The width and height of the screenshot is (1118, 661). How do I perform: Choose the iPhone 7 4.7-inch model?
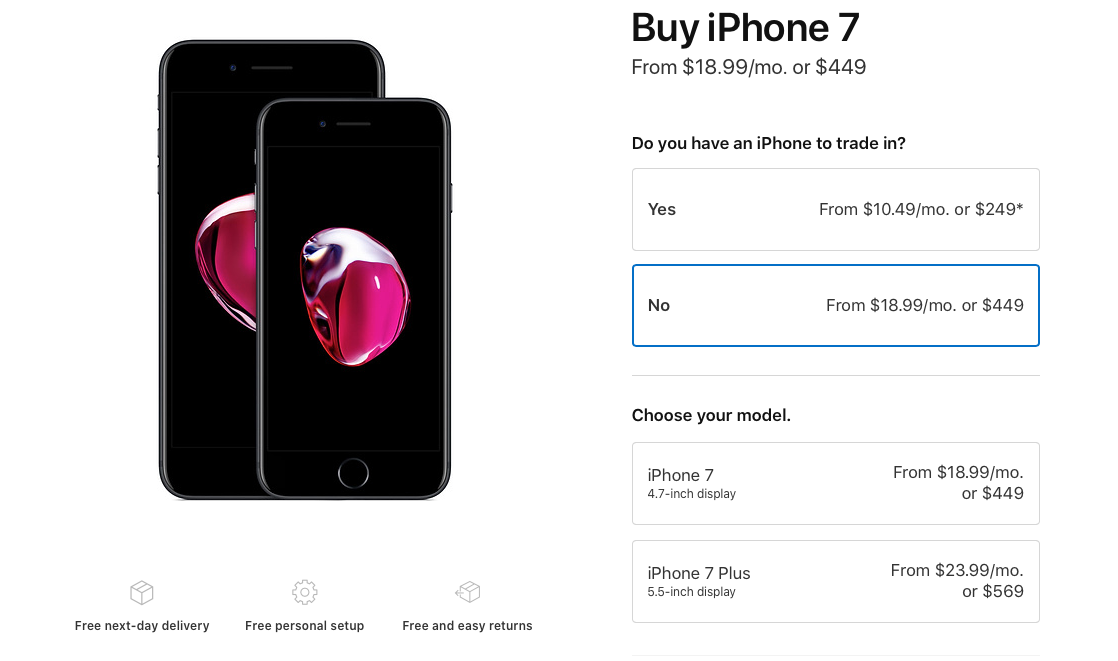pyautogui.click(x=835, y=483)
